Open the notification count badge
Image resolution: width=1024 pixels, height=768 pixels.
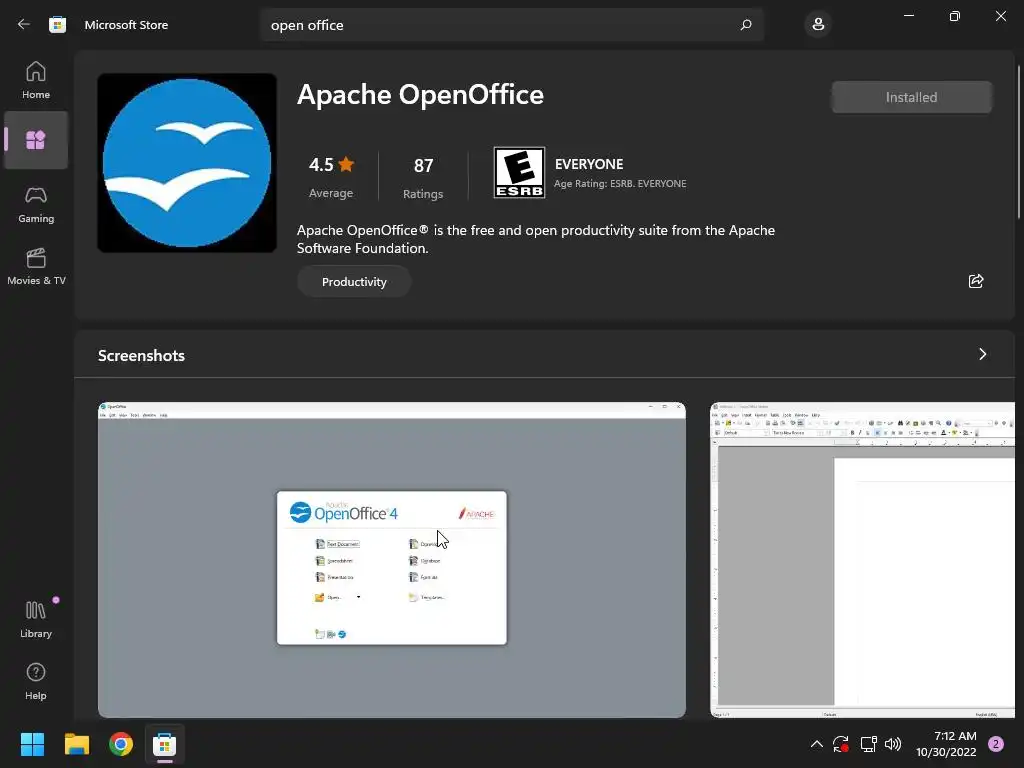996,744
